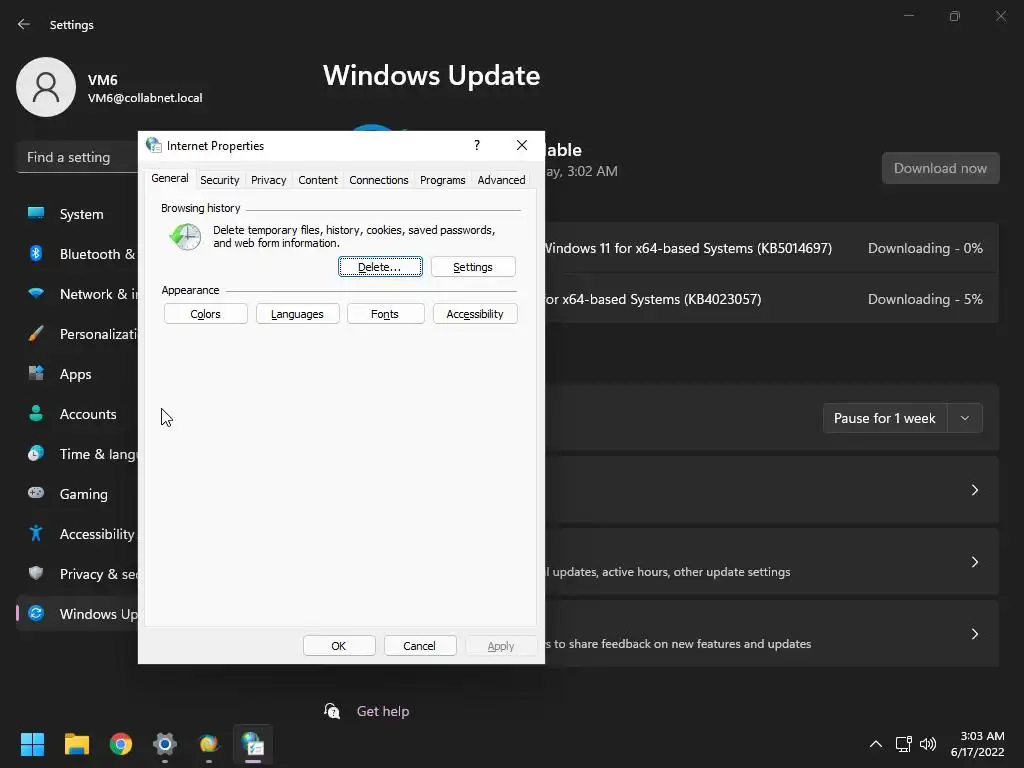Open Accessibility button in Appearance section

[475, 313]
